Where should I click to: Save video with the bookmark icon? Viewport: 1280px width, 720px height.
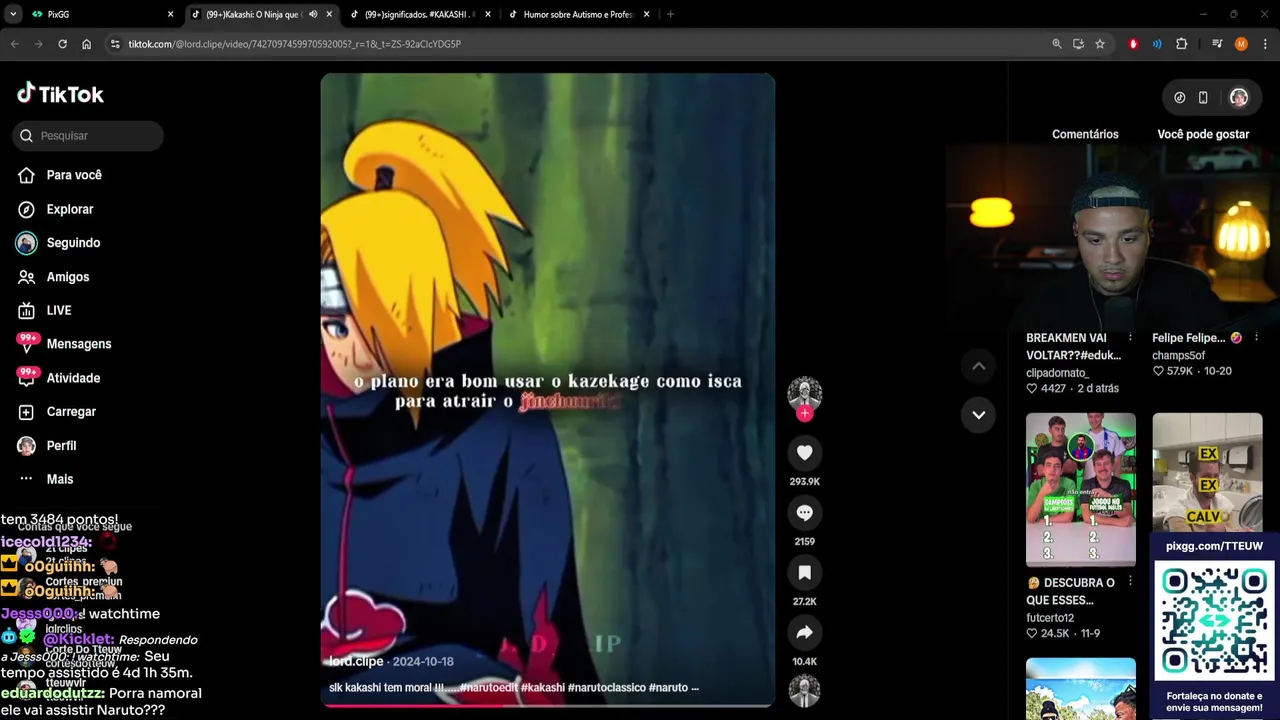(804, 573)
